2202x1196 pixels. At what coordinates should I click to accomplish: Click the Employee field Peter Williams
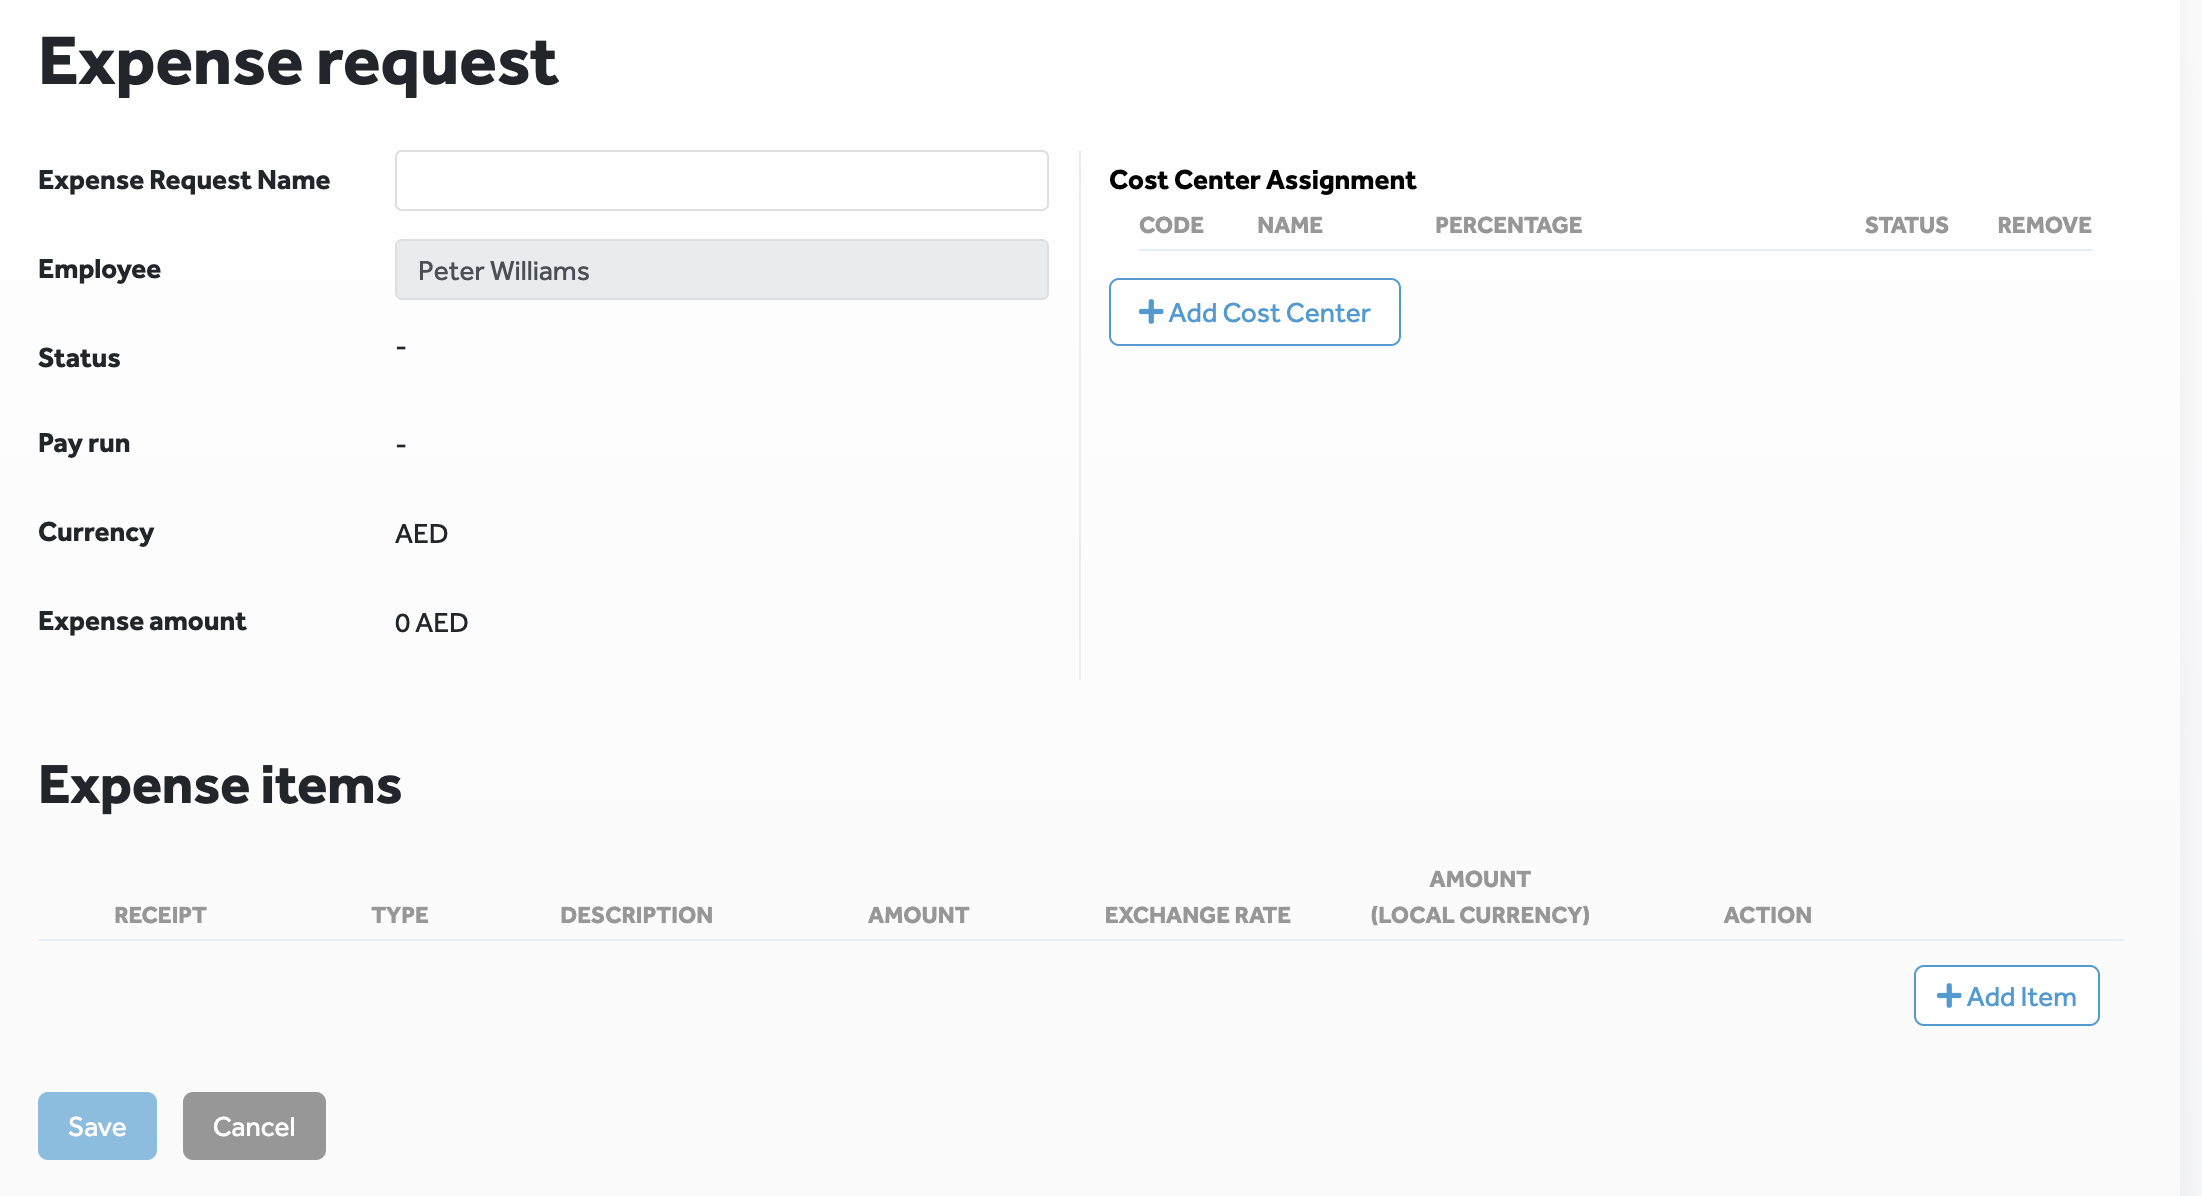(x=721, y=270)
